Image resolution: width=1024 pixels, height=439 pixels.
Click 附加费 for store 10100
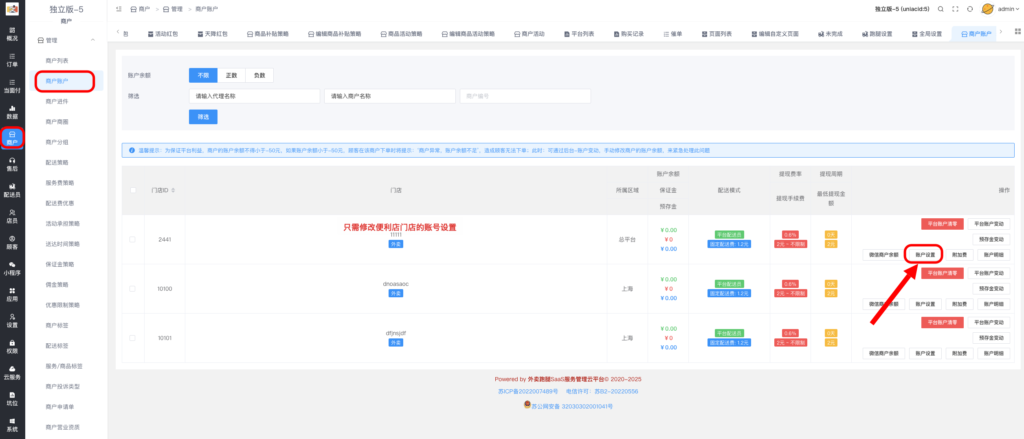pyautogui.click(x=959, y=304)
